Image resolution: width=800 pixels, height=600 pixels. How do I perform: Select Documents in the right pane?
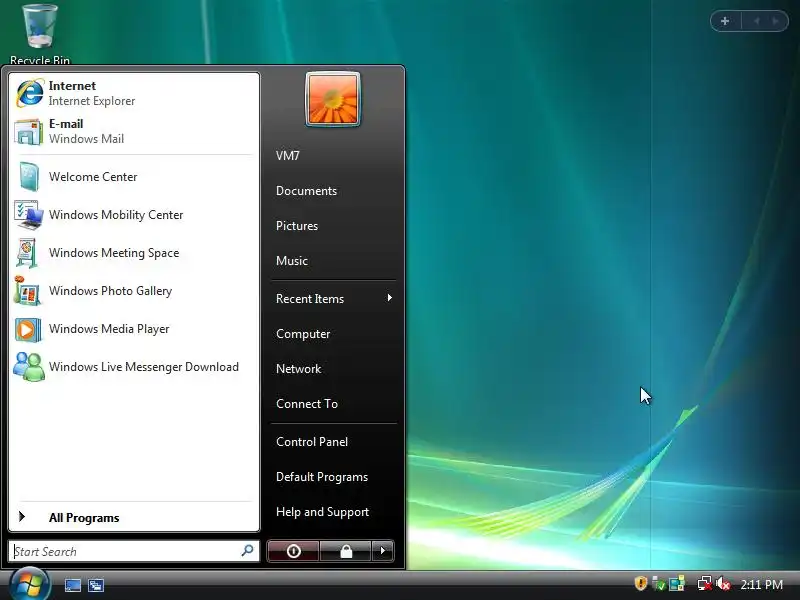click(306, 191)
